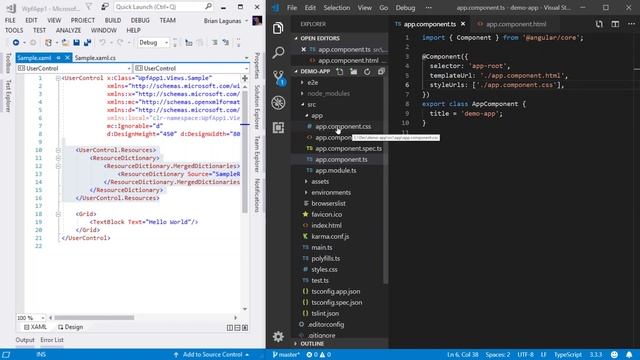Open Selection menu in VS Code

337,8
